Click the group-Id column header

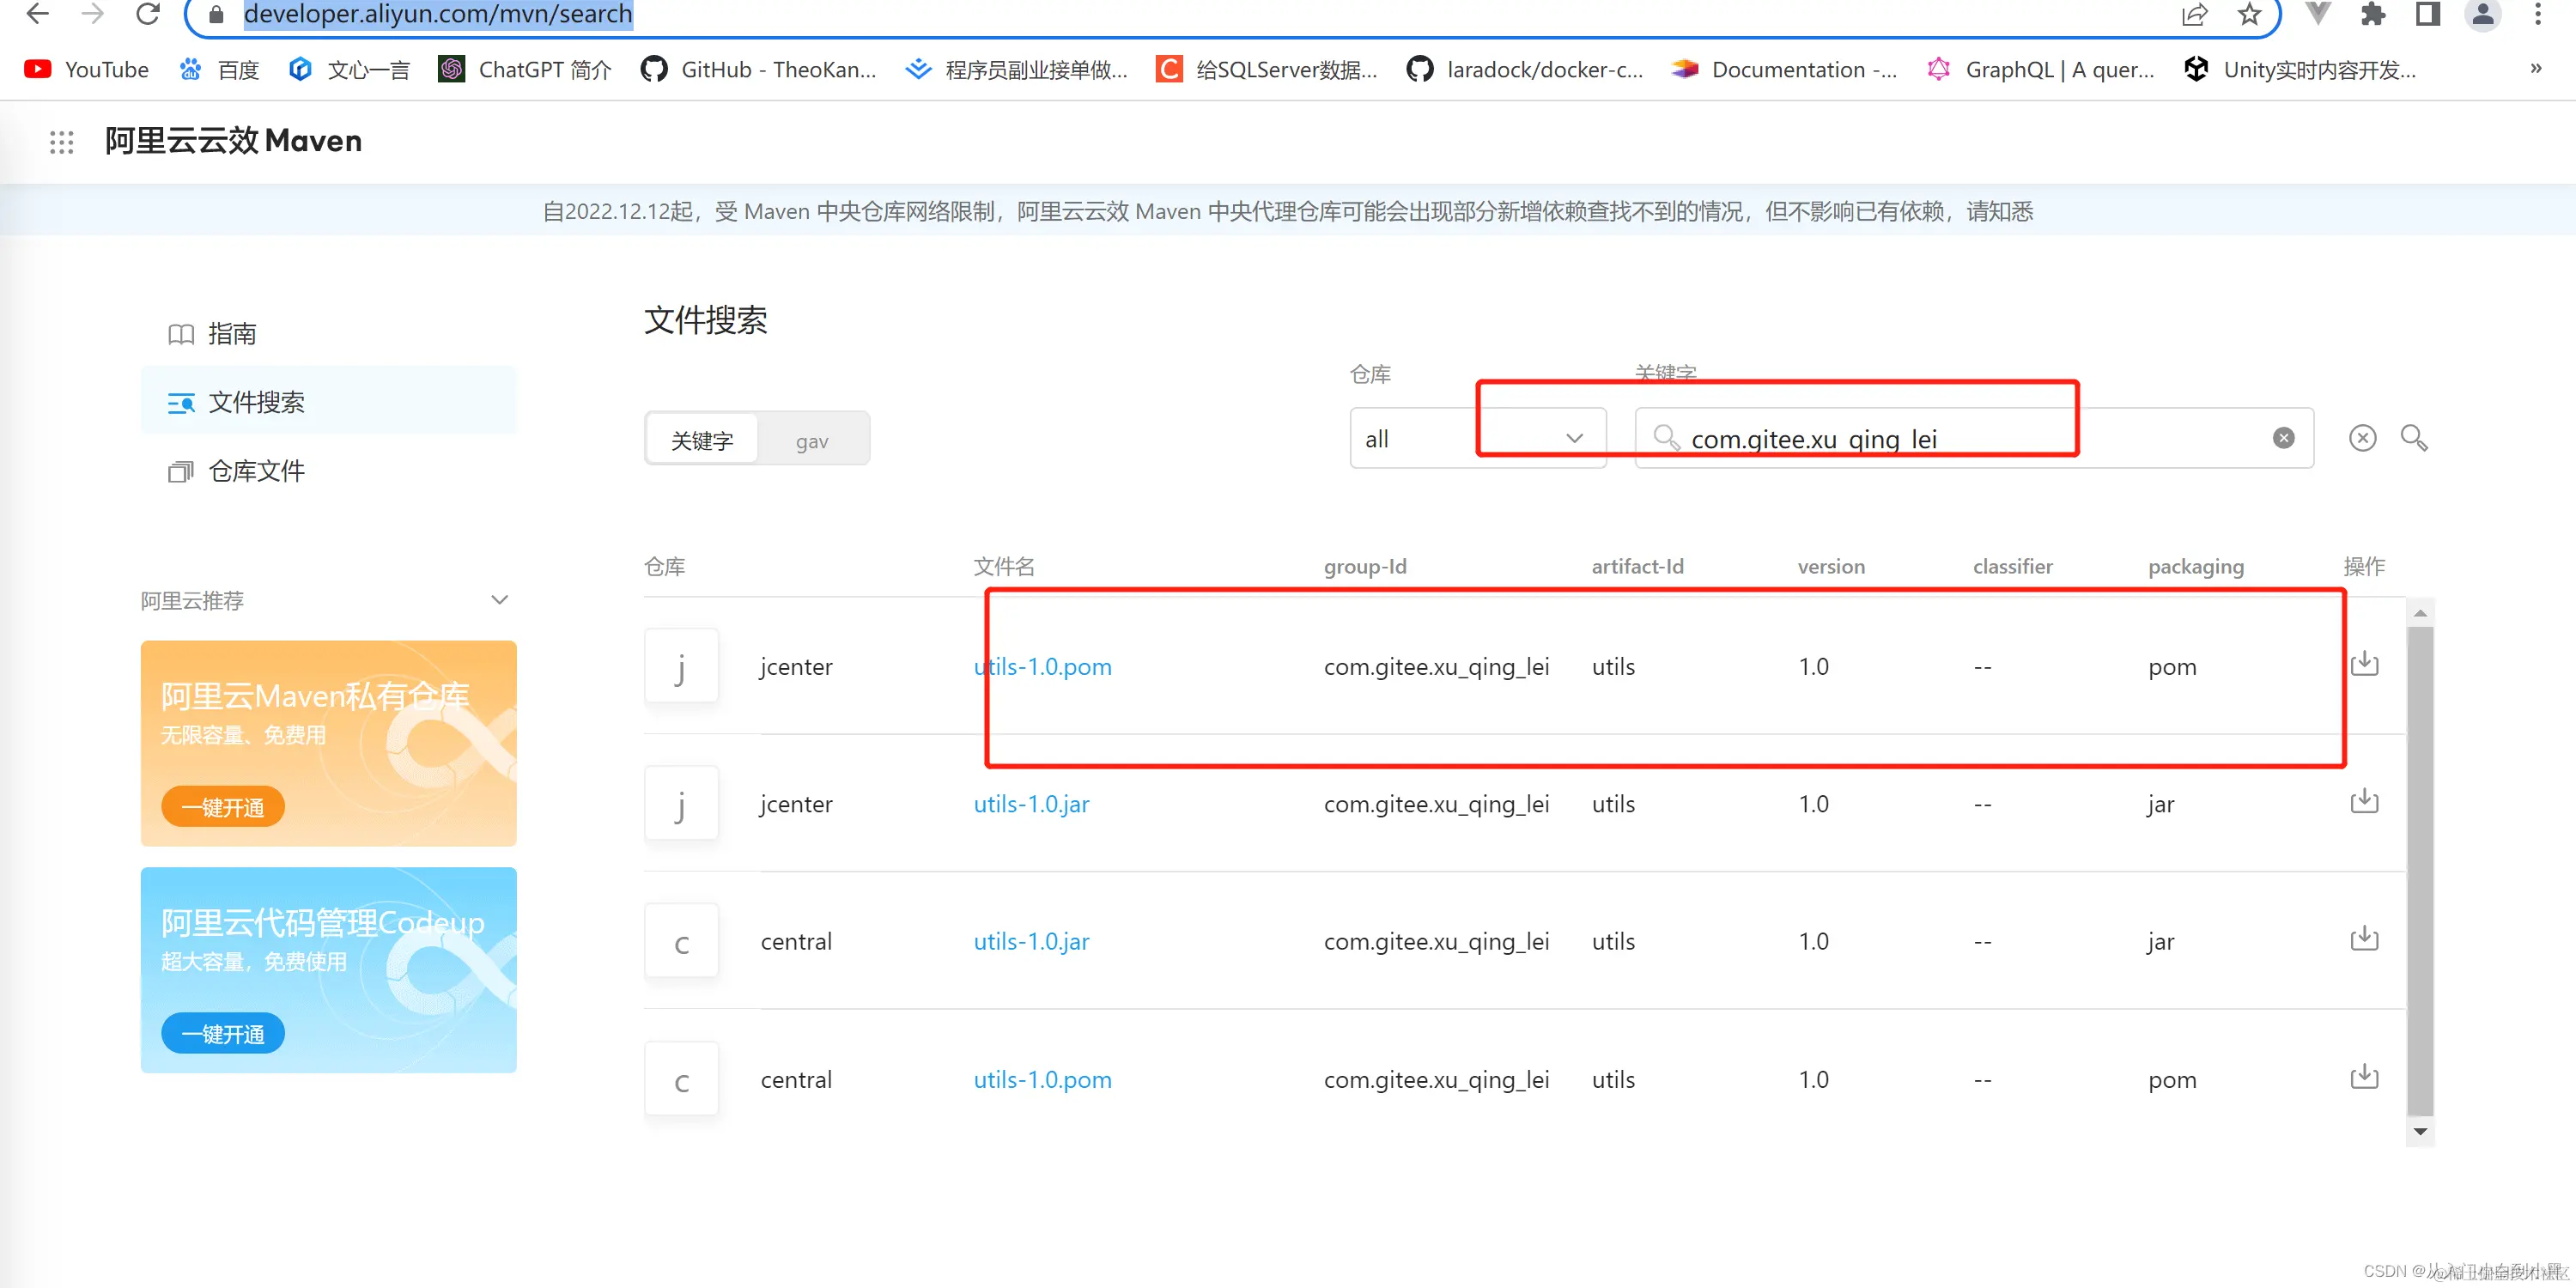(1365, 566)
